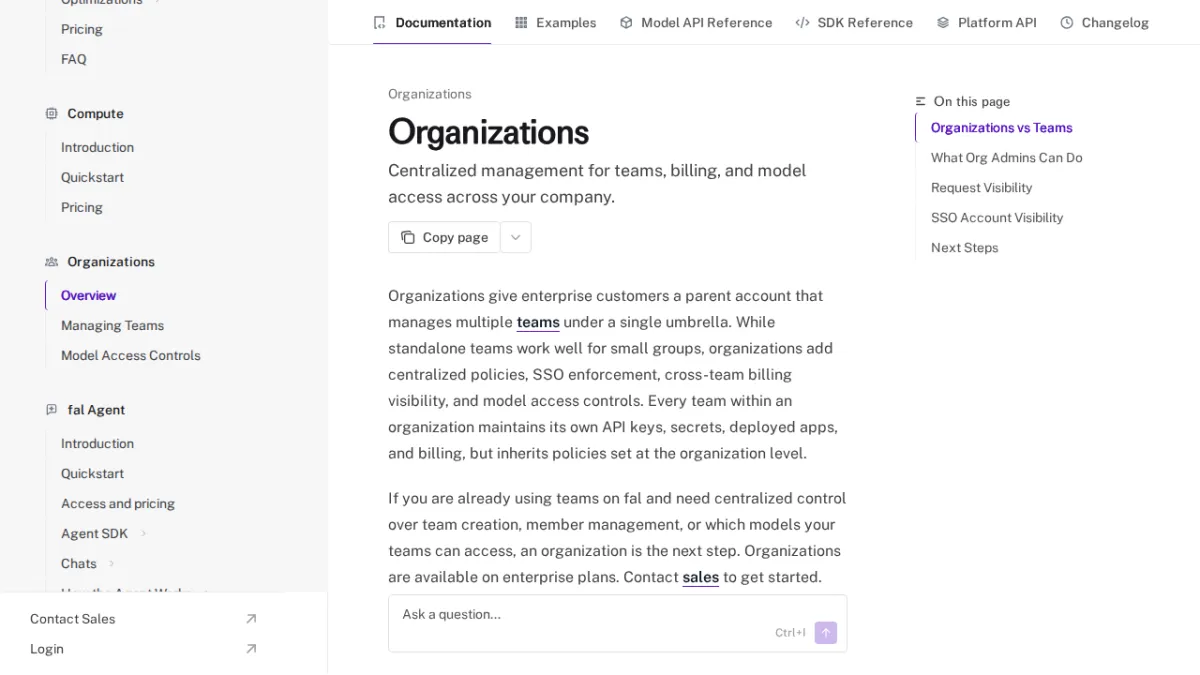Click the Compute section chip icon
This screenshot has width=1200, height=675.
(x=51, y=113)
